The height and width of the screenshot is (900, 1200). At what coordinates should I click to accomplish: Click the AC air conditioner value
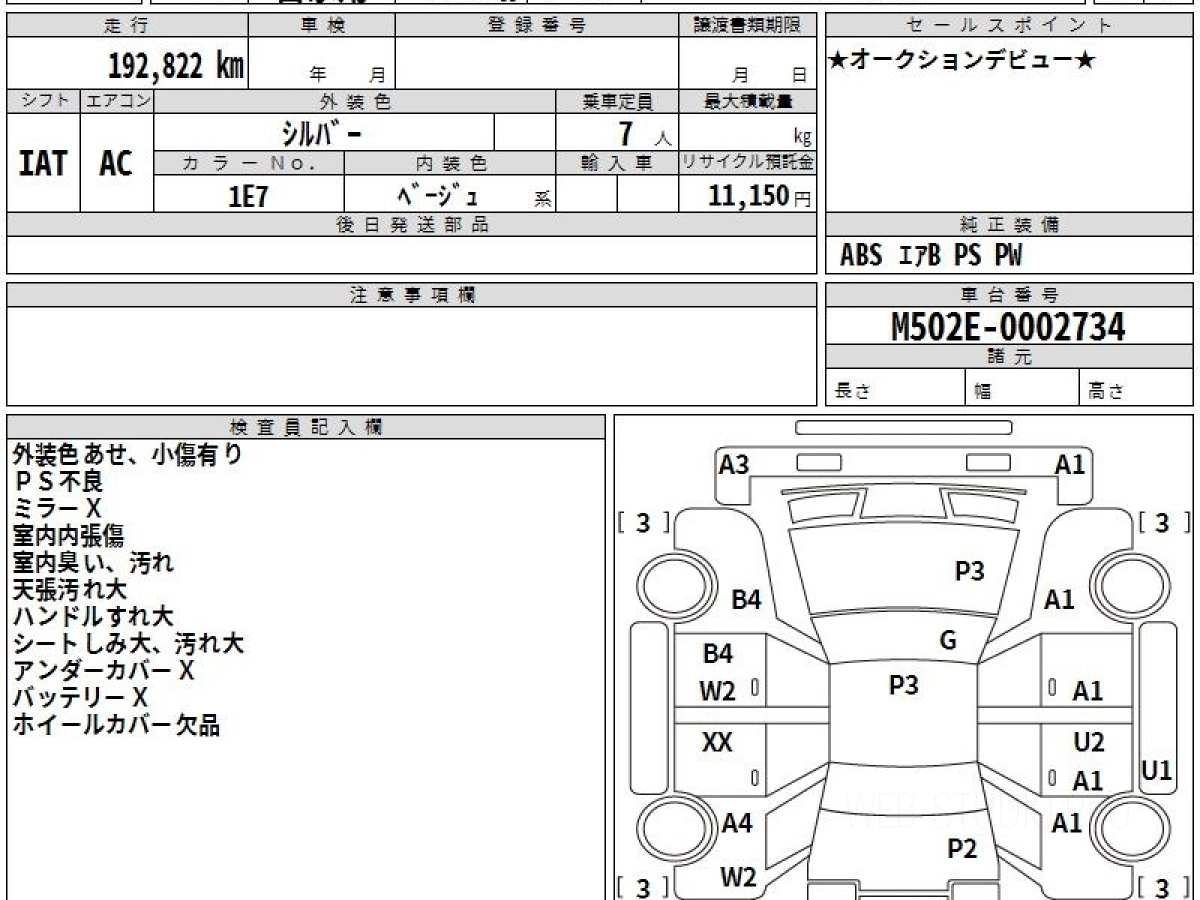116,163
